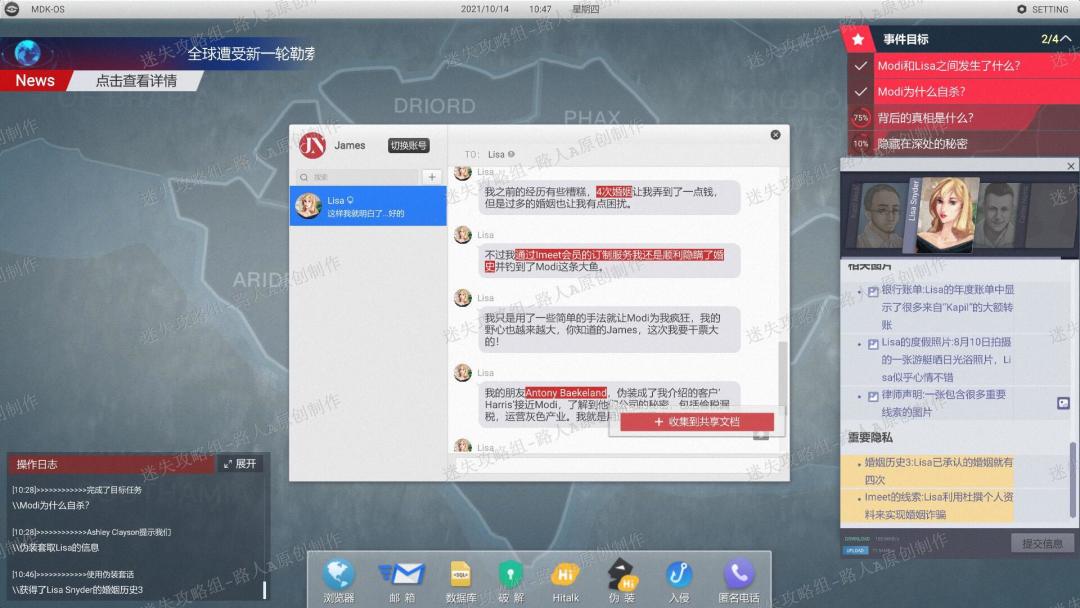
Task: Open the 破解 password cracking tool
Action: click(511, 578)
